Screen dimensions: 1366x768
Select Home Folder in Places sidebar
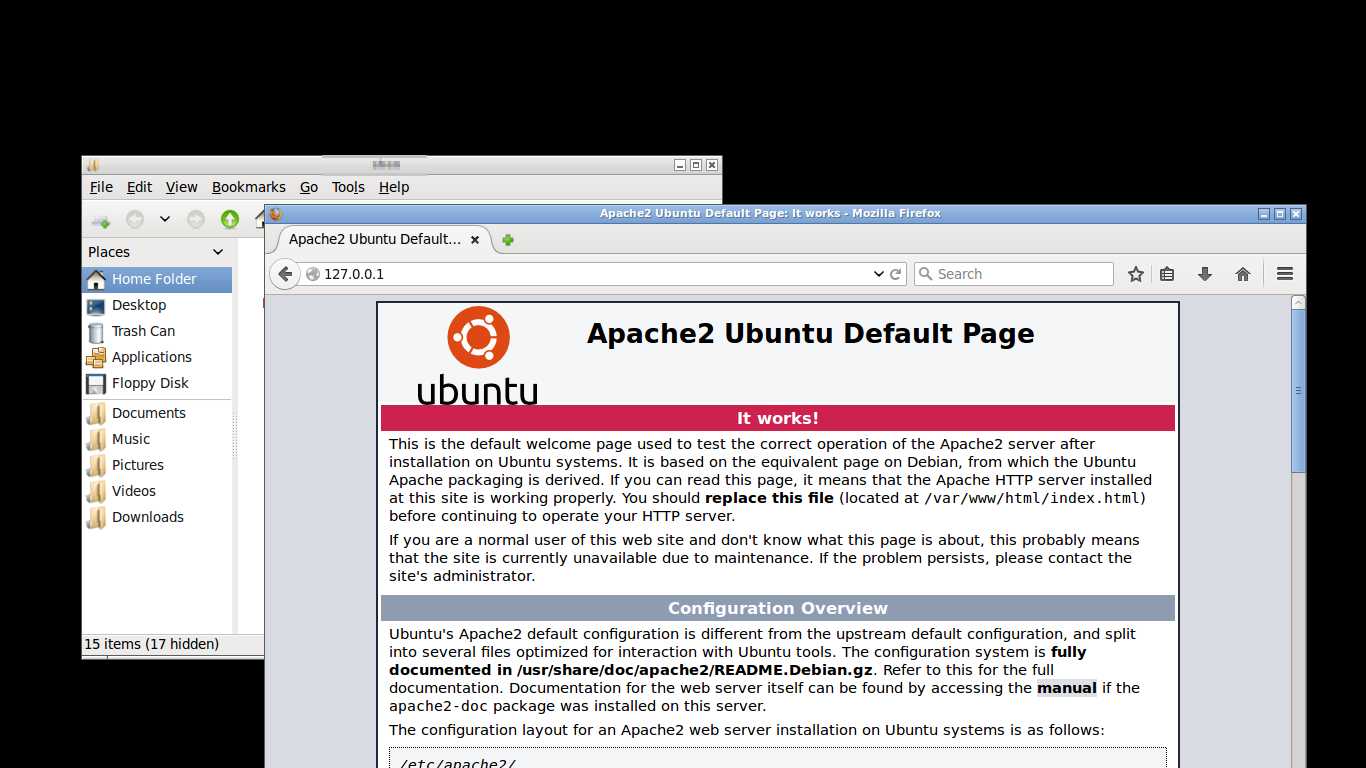click(x=157, y=279)
